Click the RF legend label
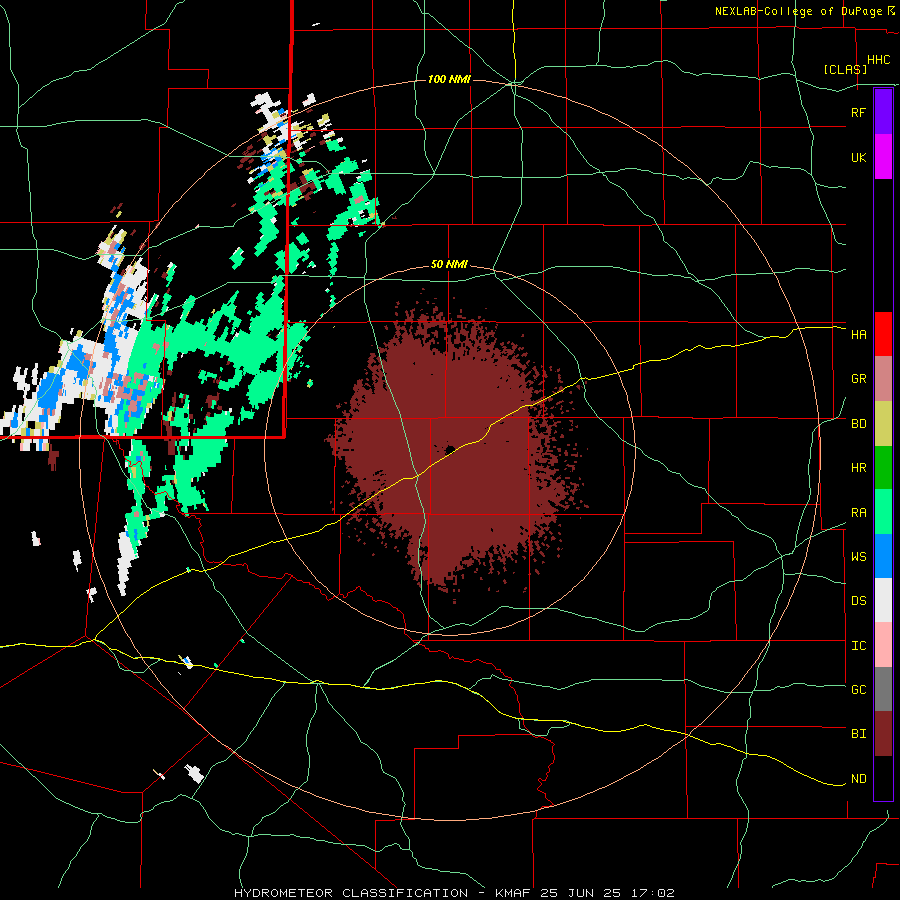This screenshot has width=900, height=900. (x=858, y=112)
